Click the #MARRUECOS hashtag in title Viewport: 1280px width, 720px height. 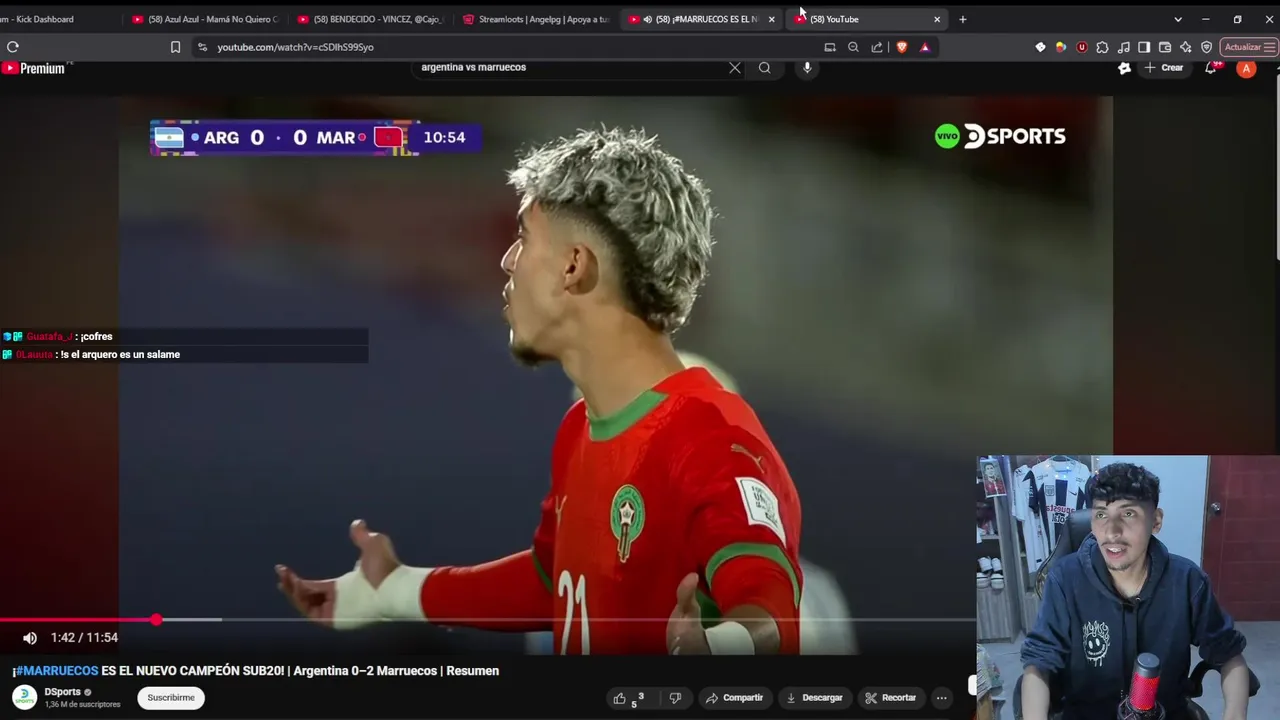(56, 671)
